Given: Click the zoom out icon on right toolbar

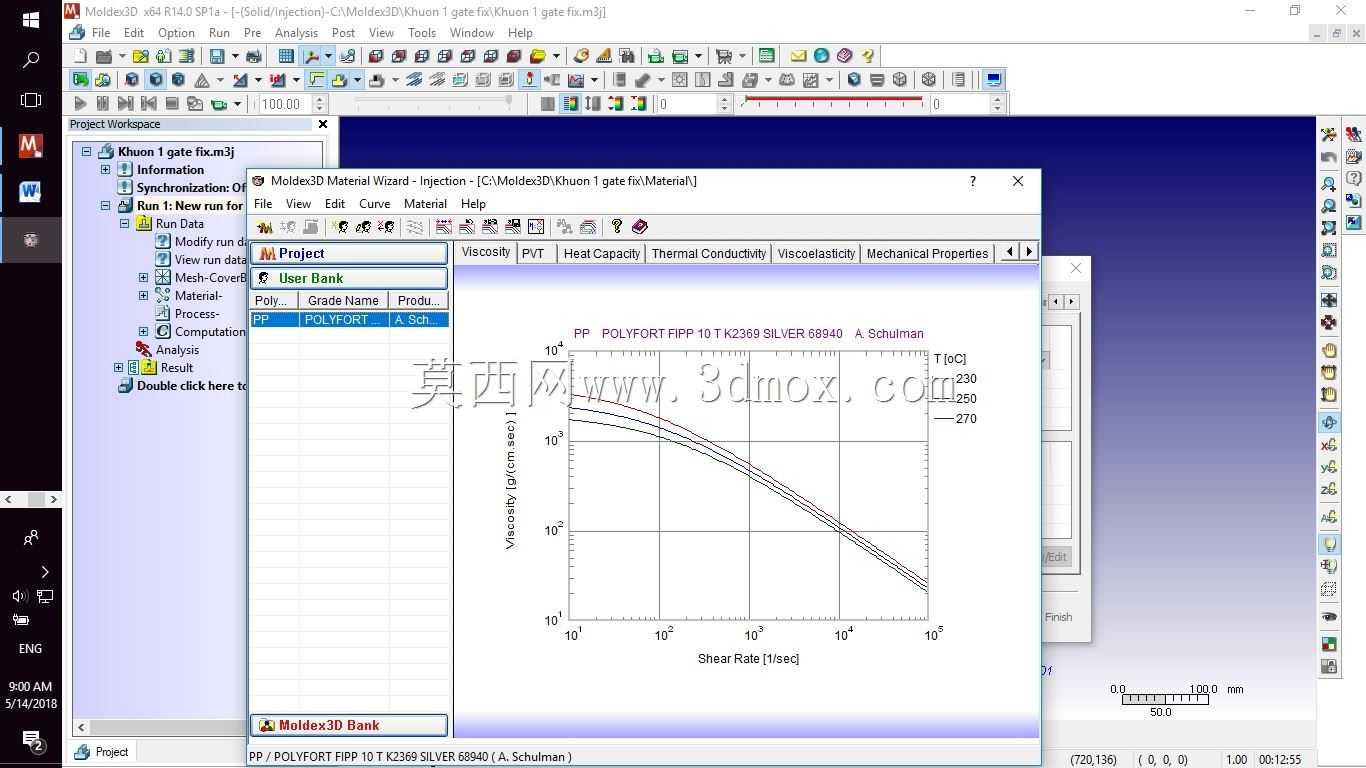Looking at the screenshot, I should pyautogui.click(x=1329, y=206).
